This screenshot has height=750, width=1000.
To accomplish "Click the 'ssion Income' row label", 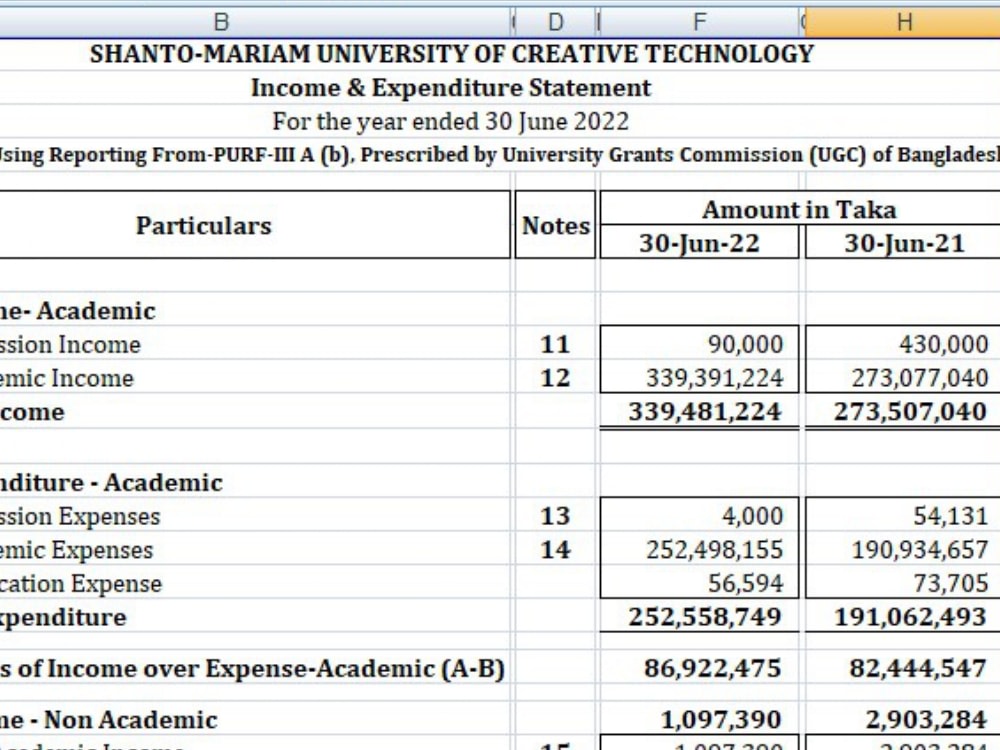I will (x=70, y=345).
